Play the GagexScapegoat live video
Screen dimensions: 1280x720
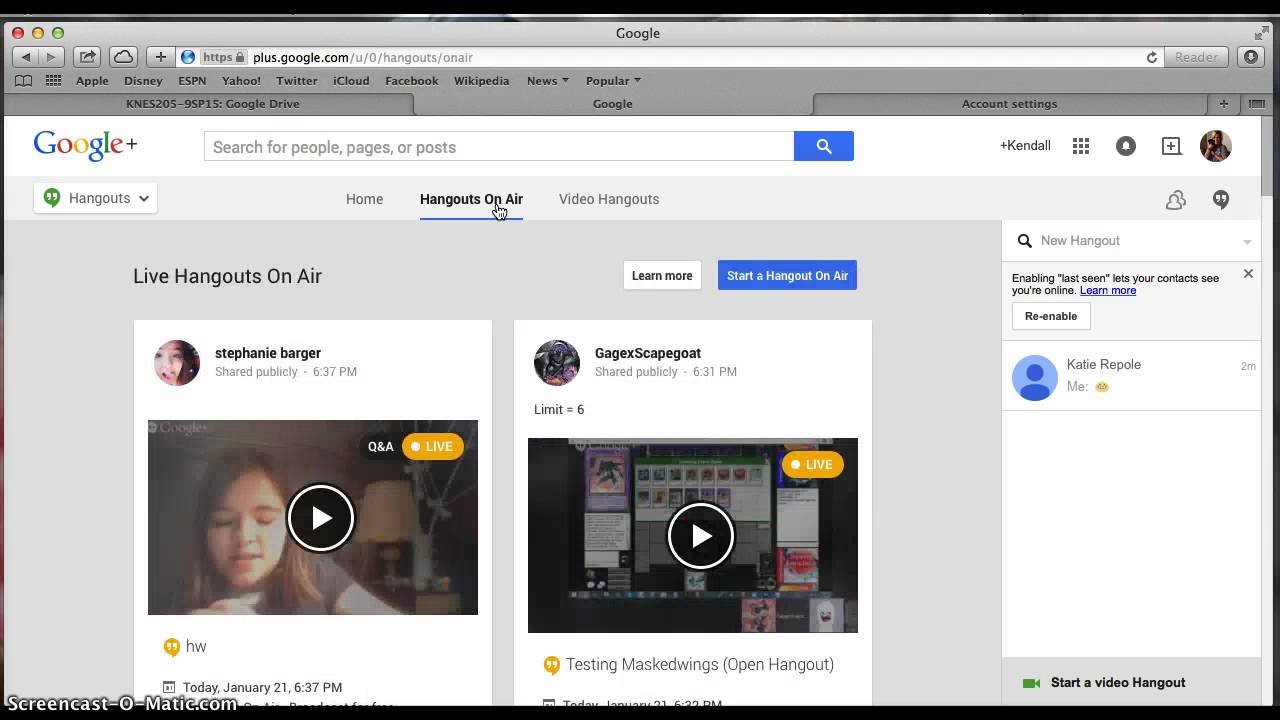coord(701,536)
